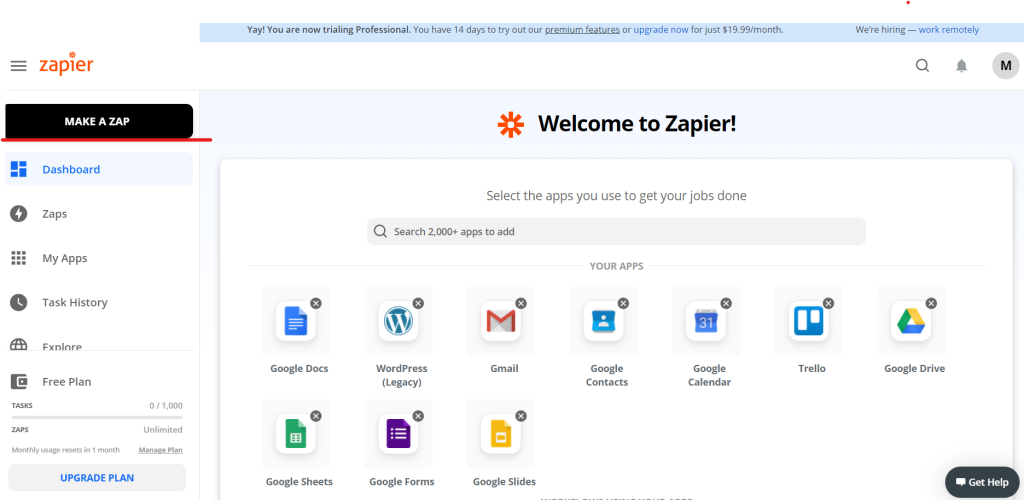This screenshot has width=1024, height=500.
Task: Remove Google Sheets with its X button
Action: pyautogui.click(x=316, y=416)
